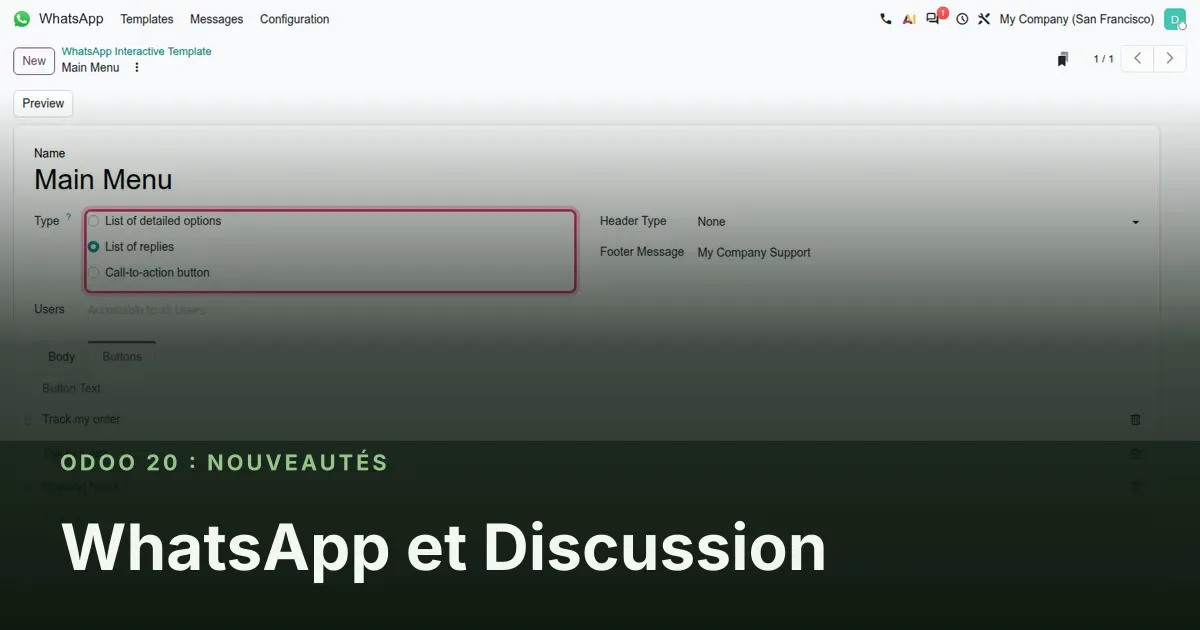Click the WhatsApp app name in navbar
1200x630 pixels.
(71, 19)
